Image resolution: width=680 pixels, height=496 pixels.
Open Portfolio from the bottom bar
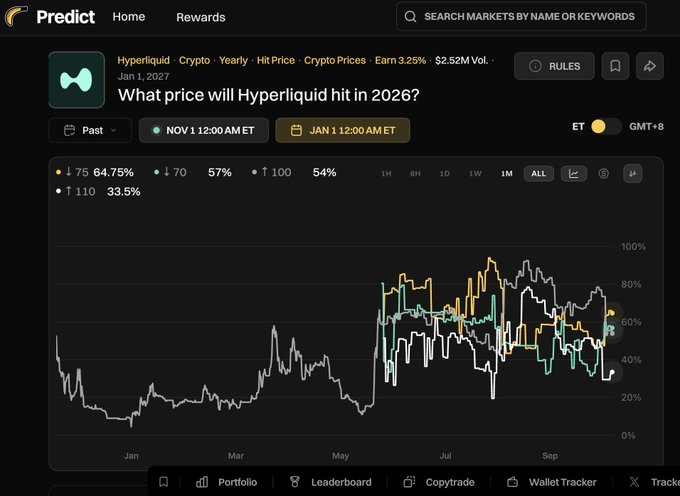[x=226, y=482]
